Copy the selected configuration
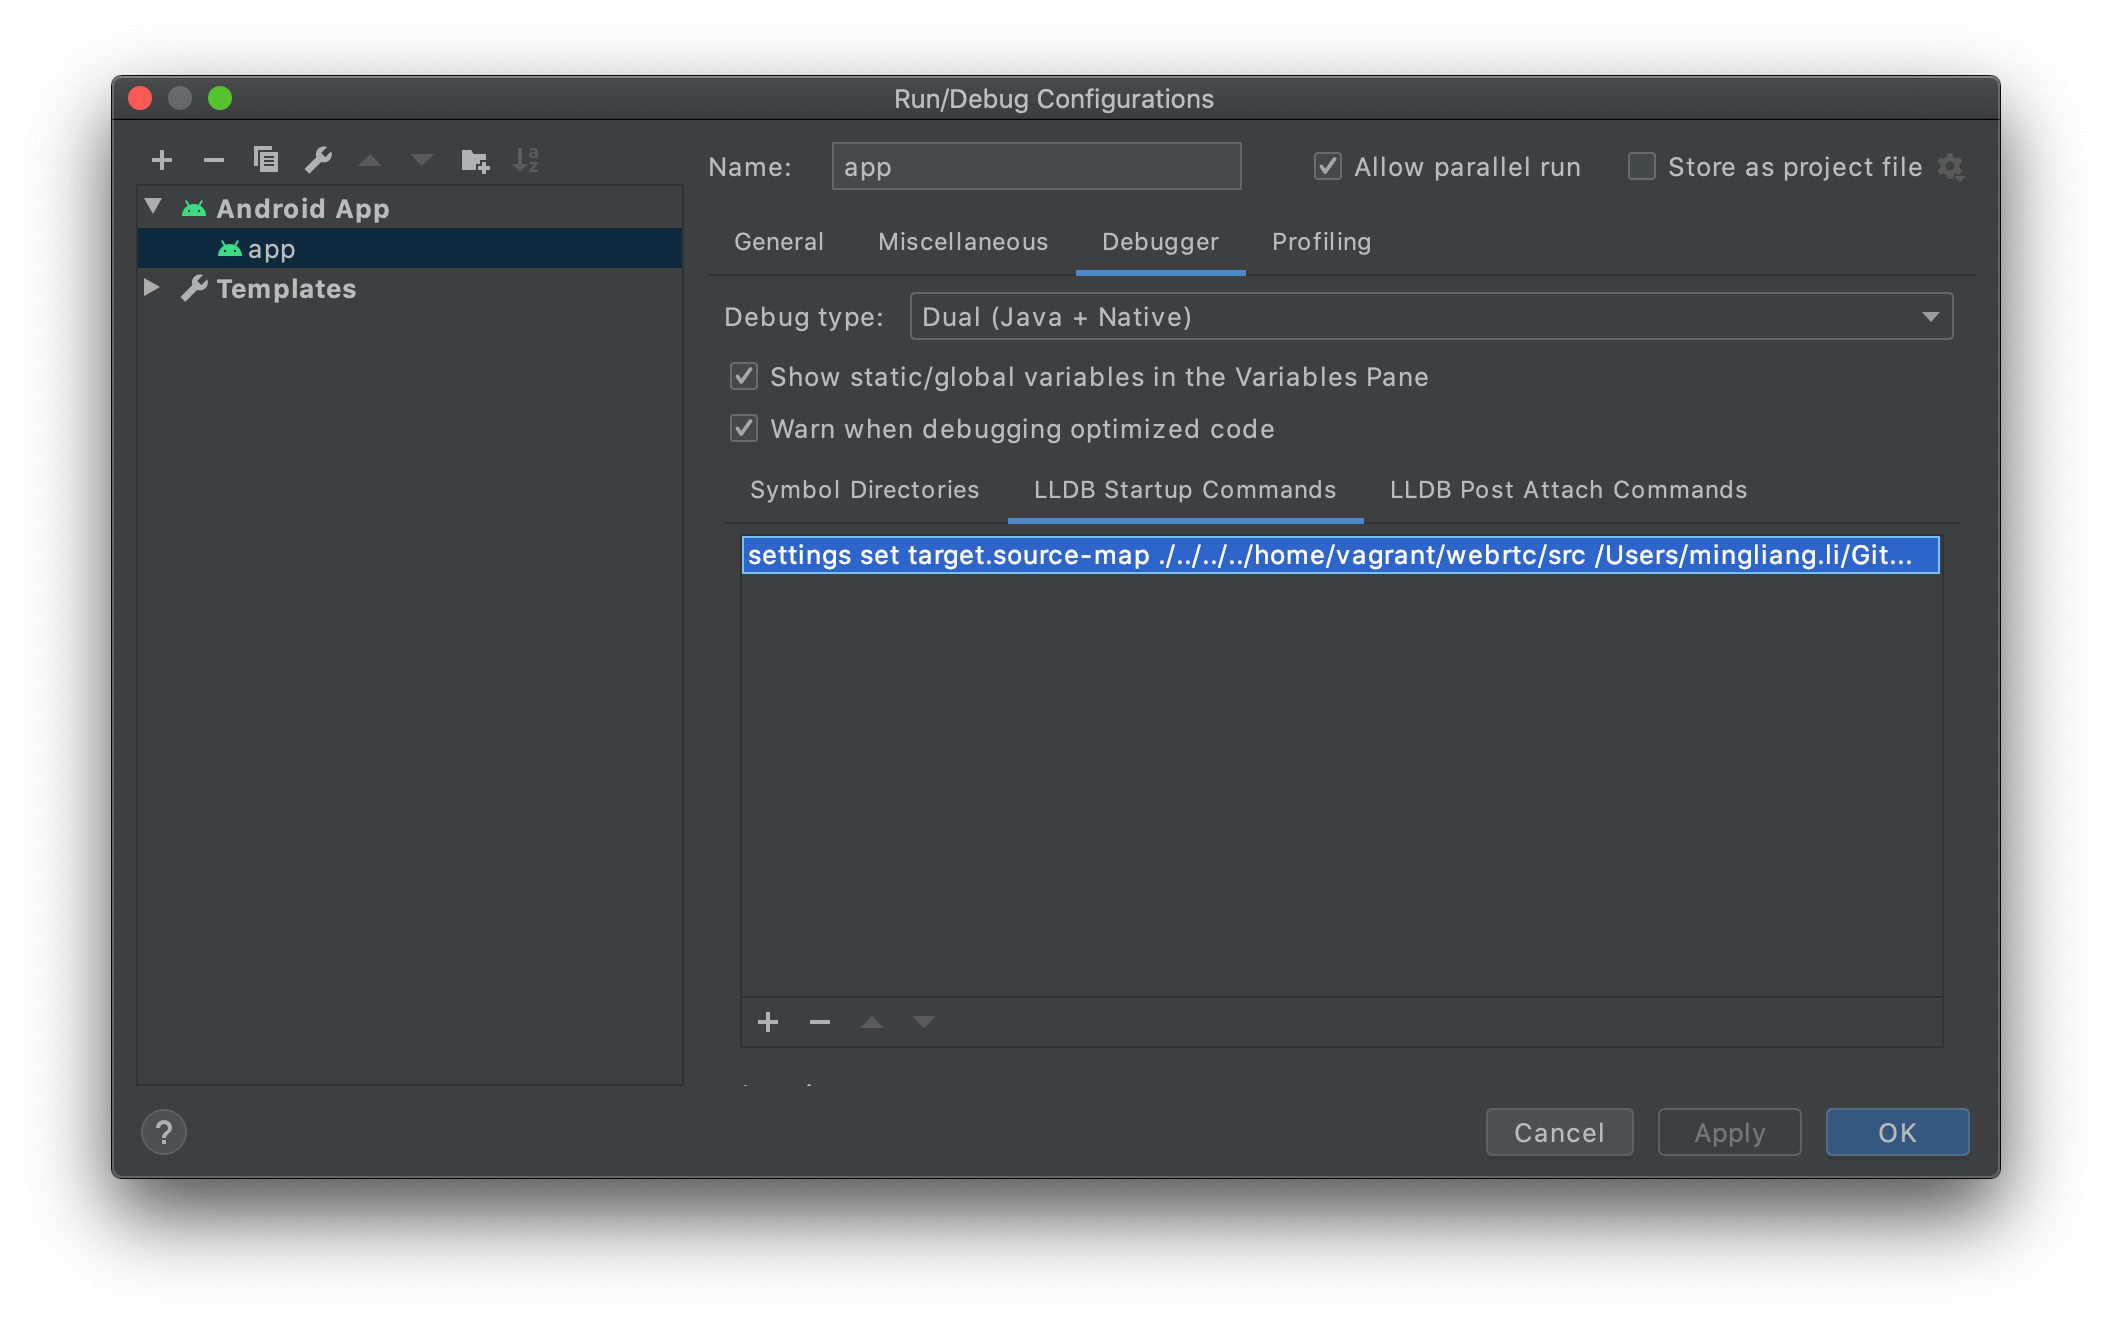This screenshot has width=2112, height=1326. [x=266, y=160]
